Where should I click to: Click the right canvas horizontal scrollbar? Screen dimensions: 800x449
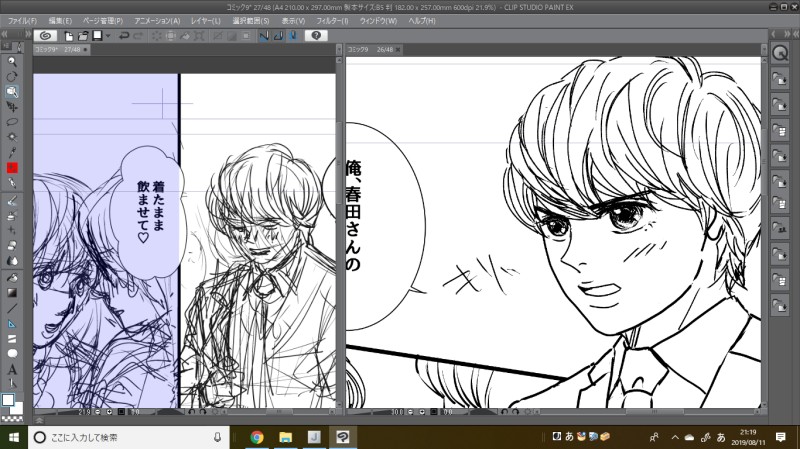pos(647,412)
